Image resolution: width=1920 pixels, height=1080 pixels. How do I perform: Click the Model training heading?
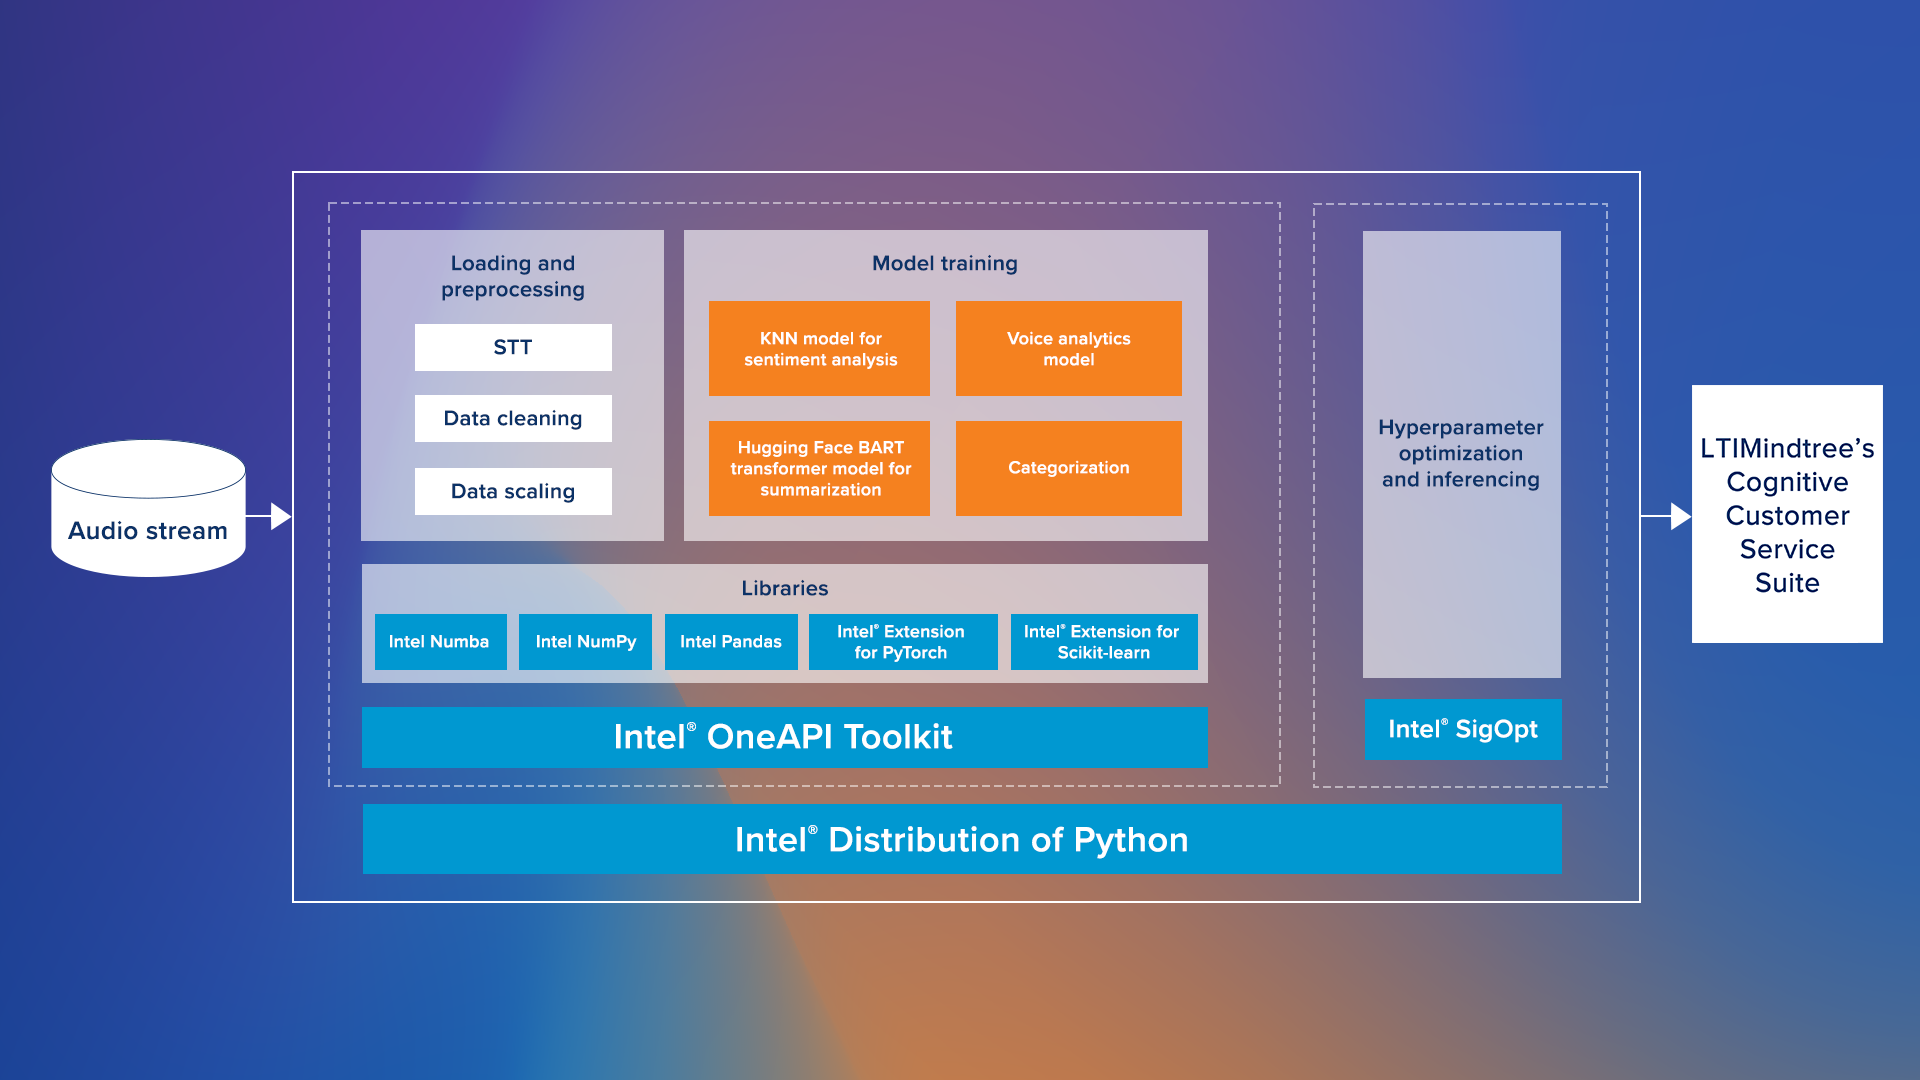coord(945,263)
